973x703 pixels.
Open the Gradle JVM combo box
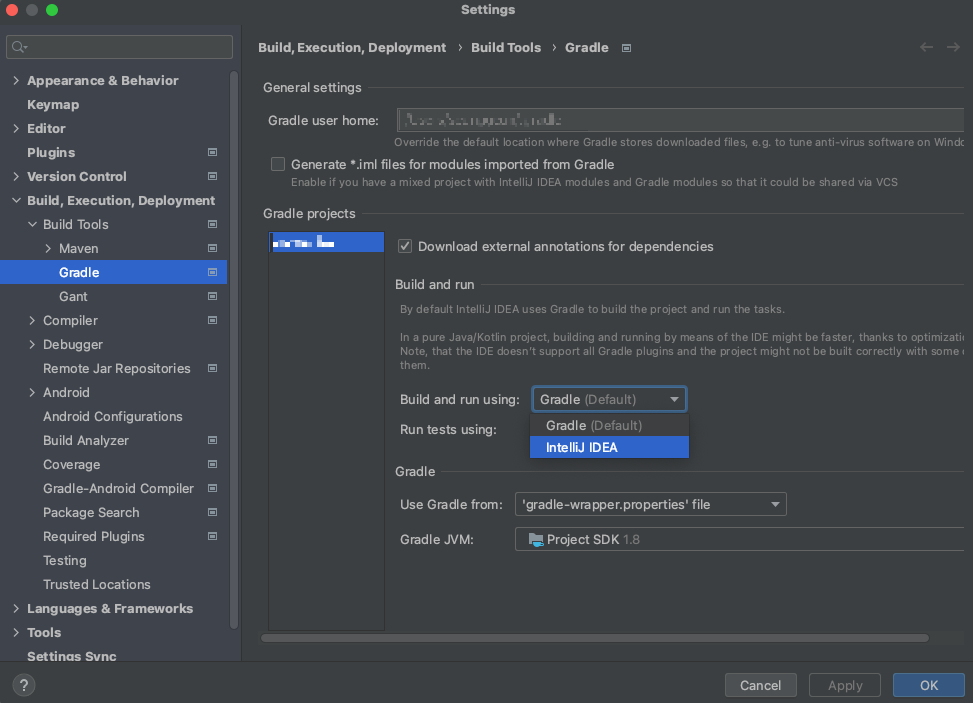click(x=739, y=539)
